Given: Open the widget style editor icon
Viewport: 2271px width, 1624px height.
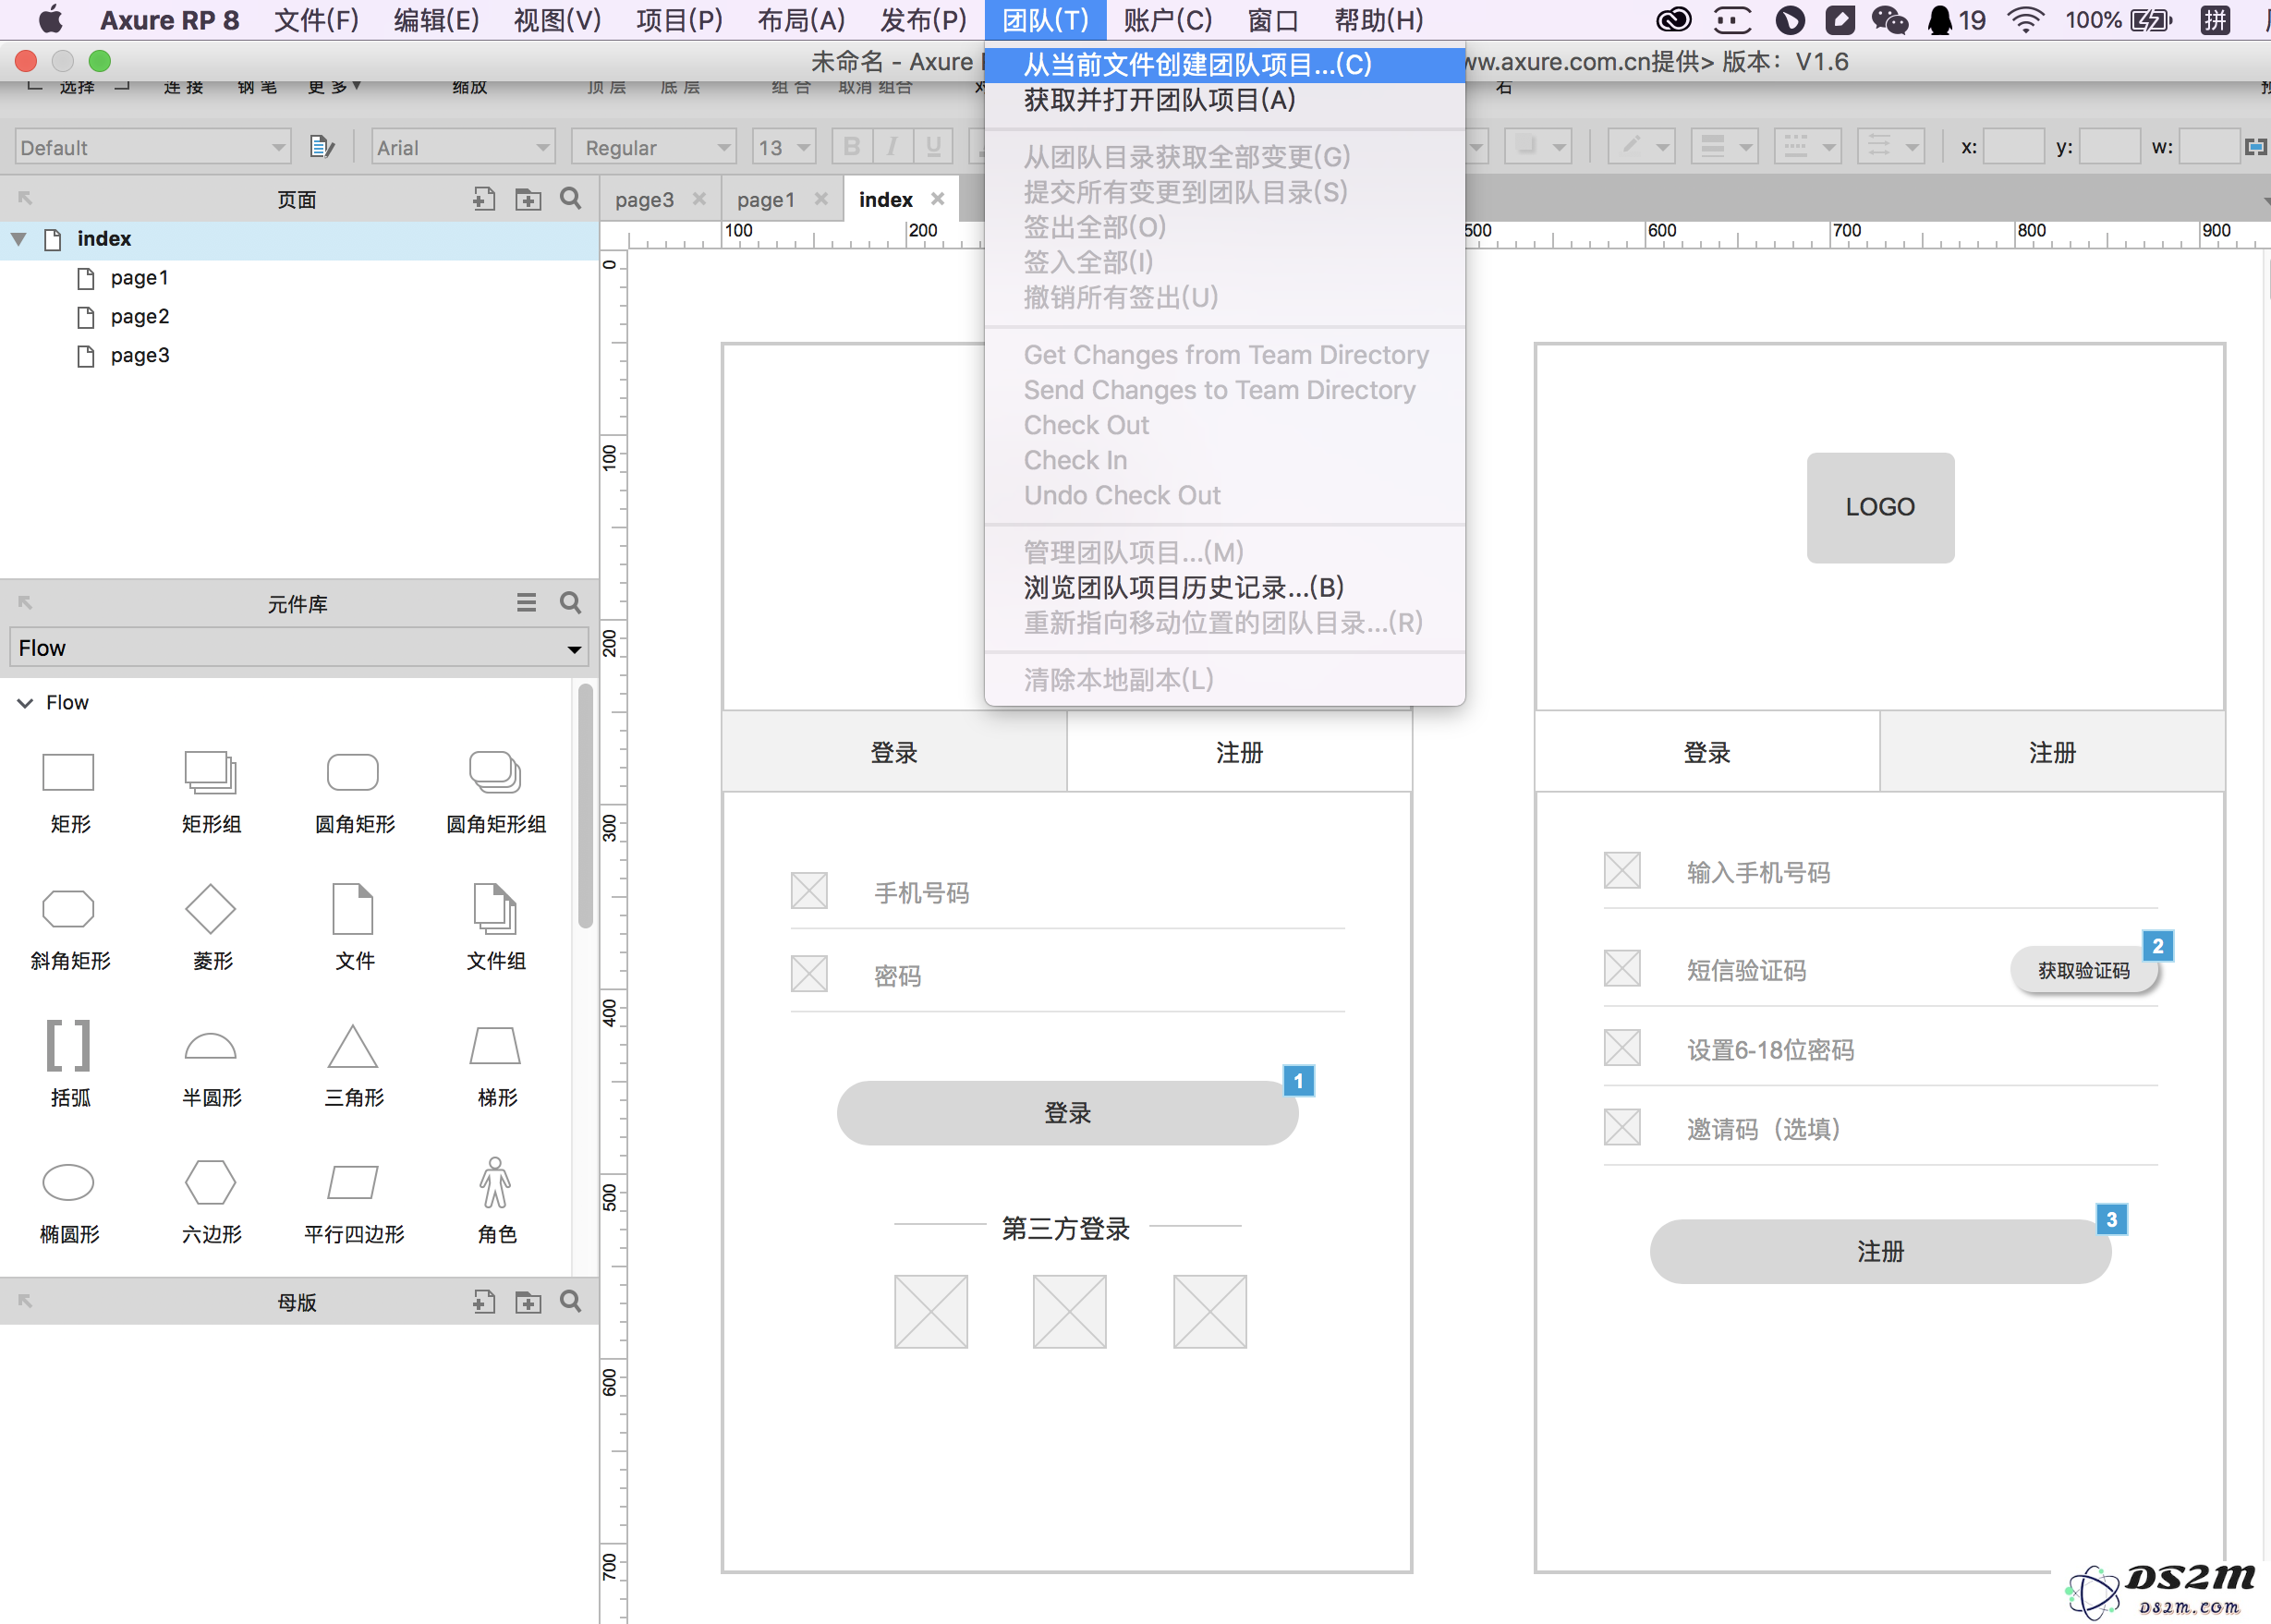Looking at the screenshot, I should pyautogui.click(x=322, y=147).
